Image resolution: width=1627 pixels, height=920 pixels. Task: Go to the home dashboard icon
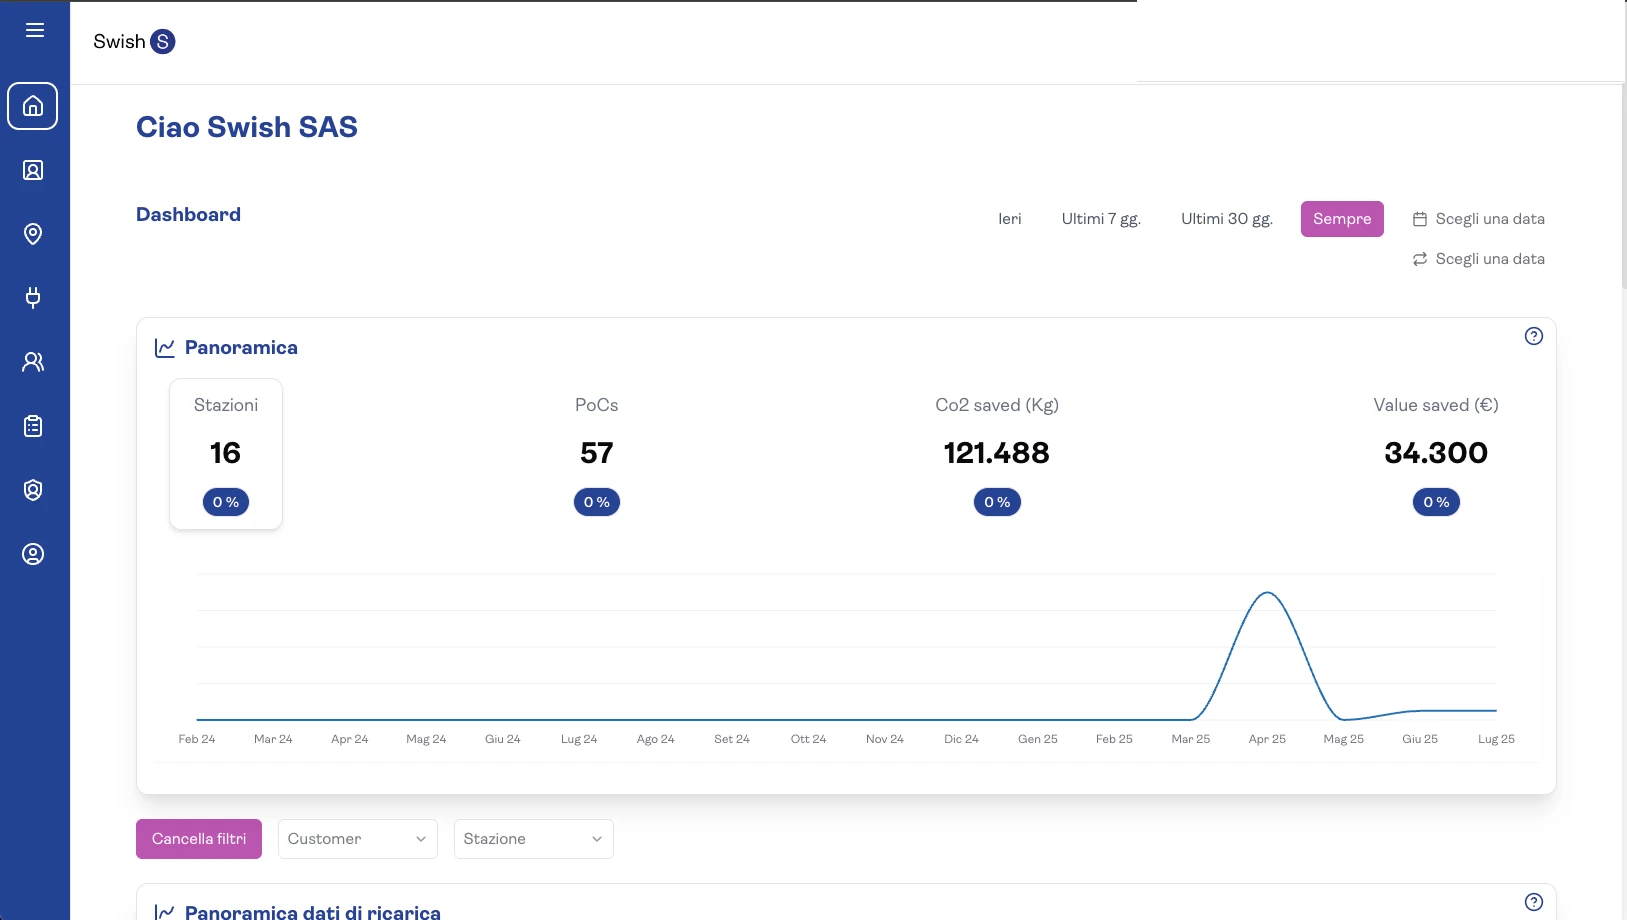coord(33,106)
